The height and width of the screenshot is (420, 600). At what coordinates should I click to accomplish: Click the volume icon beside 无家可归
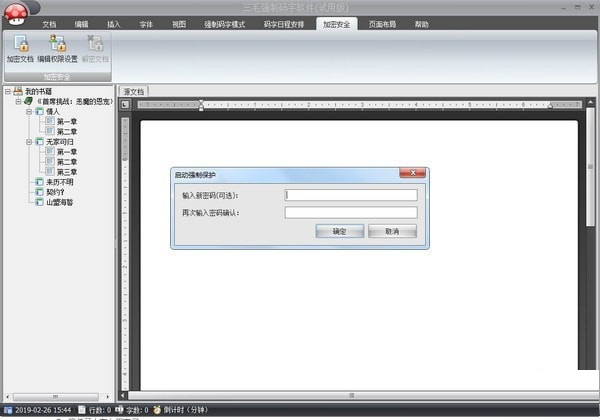[x=39, y=142]
